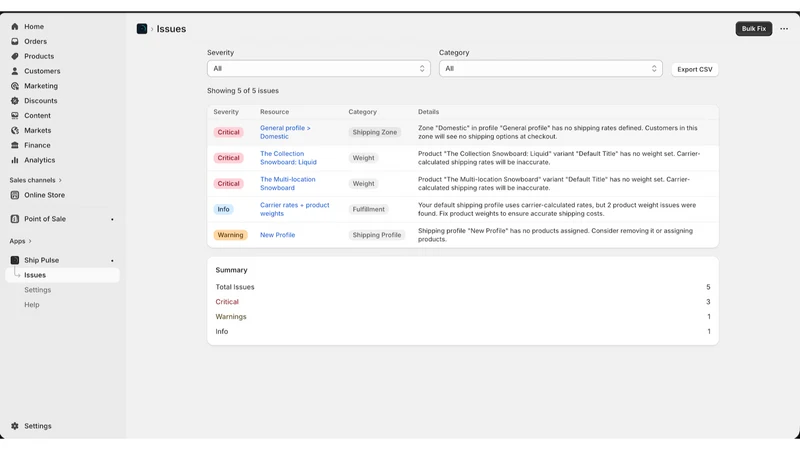This screenshot has height=450, width=800.
Task: Click the Severity column header
Action: (x=226, y=112)
